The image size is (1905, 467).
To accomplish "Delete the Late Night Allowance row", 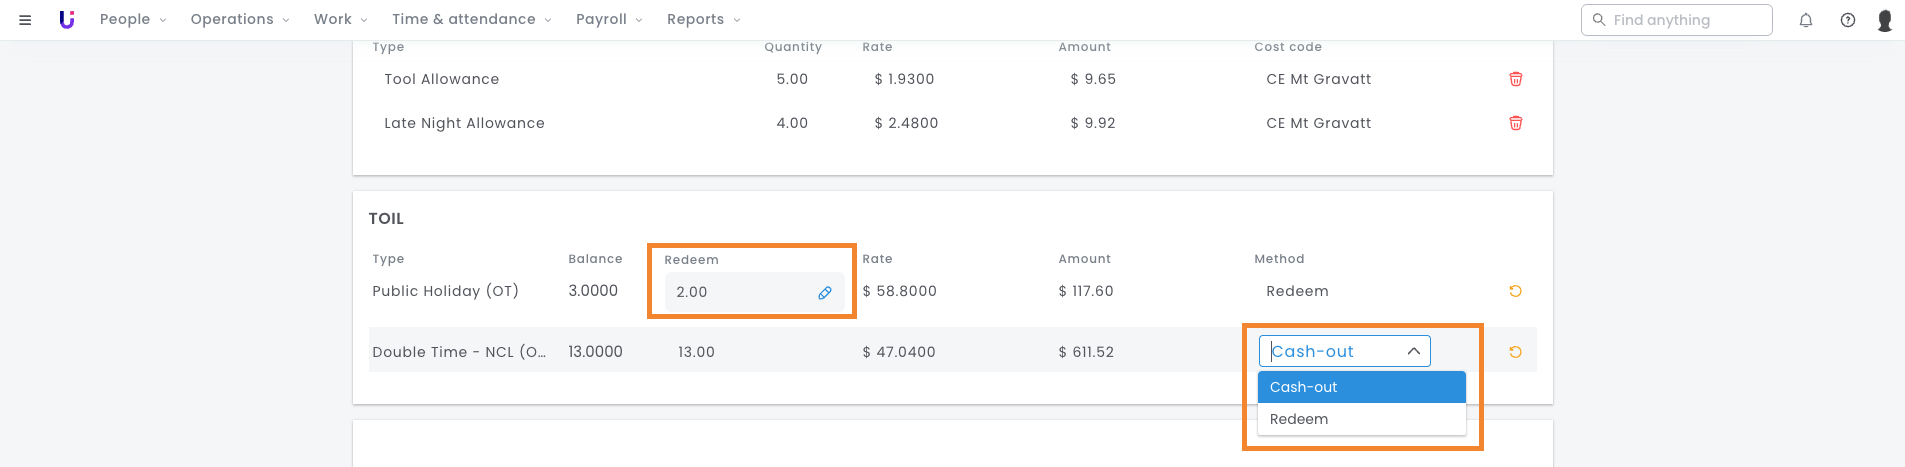I will pos(1516,123).
